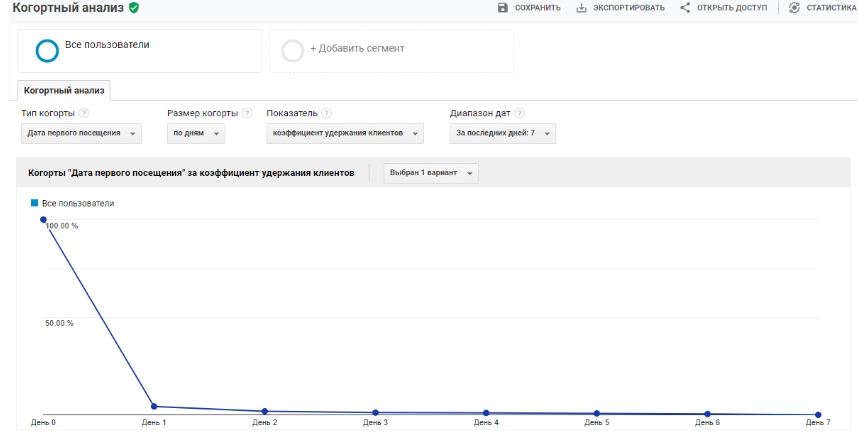This screenshot has height=445, width=858.
Task: Open Дата первого посещения dropdown
Action: tap(81, 134)
